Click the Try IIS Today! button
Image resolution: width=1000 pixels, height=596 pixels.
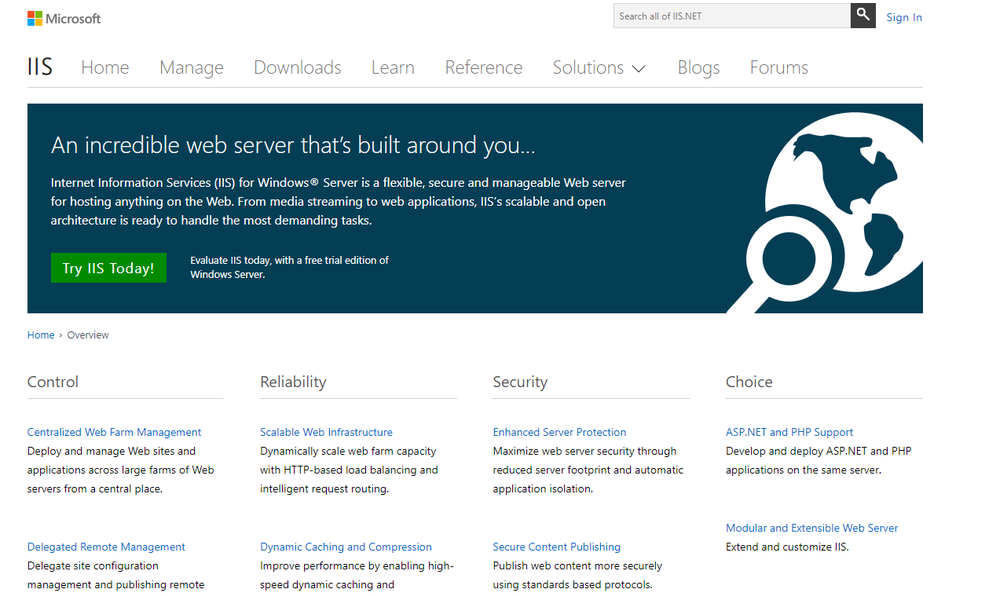tap(108, 268)
